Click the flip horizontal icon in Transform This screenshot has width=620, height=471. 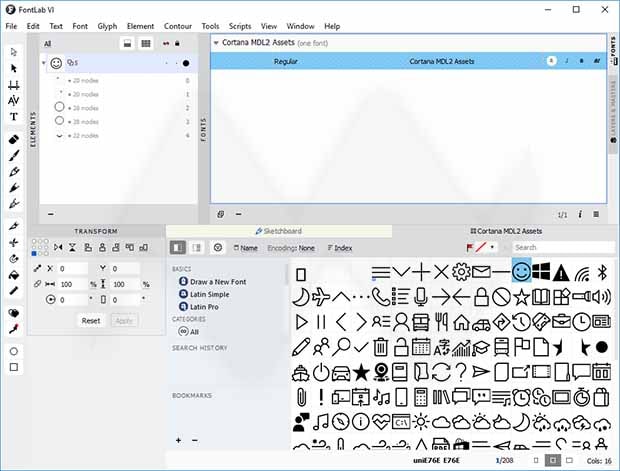(58, 247)
